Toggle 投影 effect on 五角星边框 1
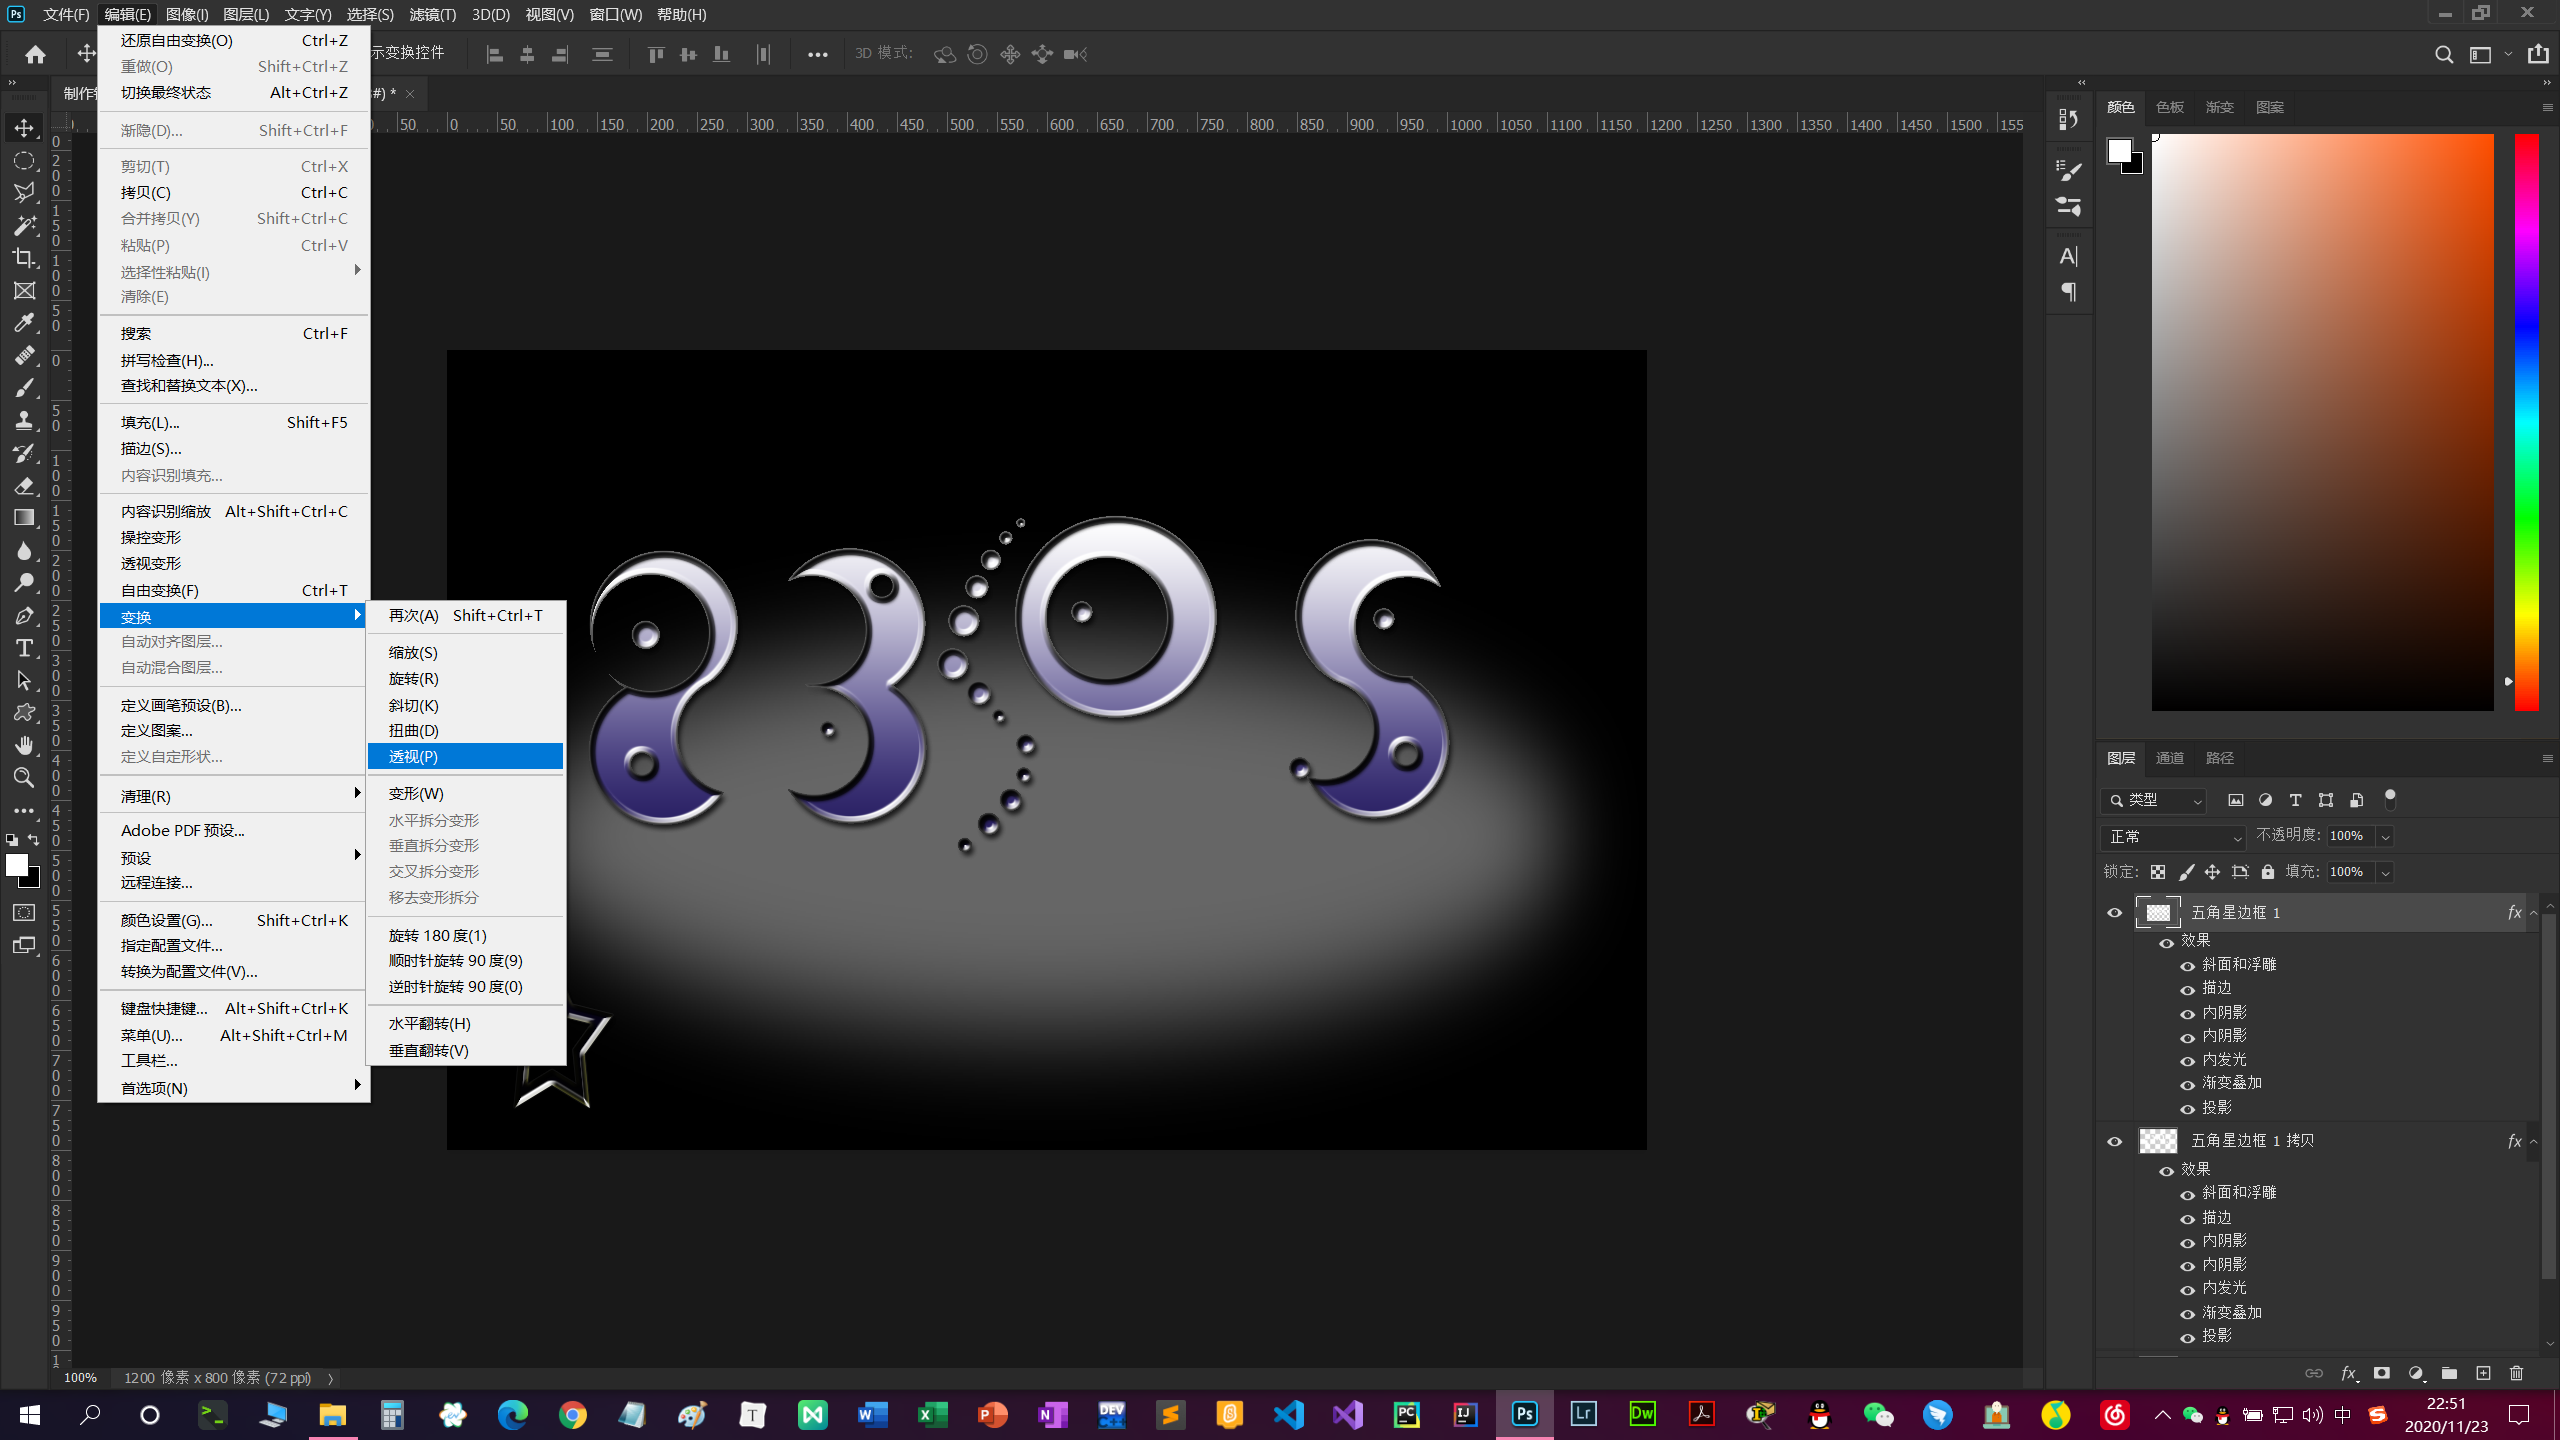Screen dimensions: 2560x1440 (2187, 1108)
